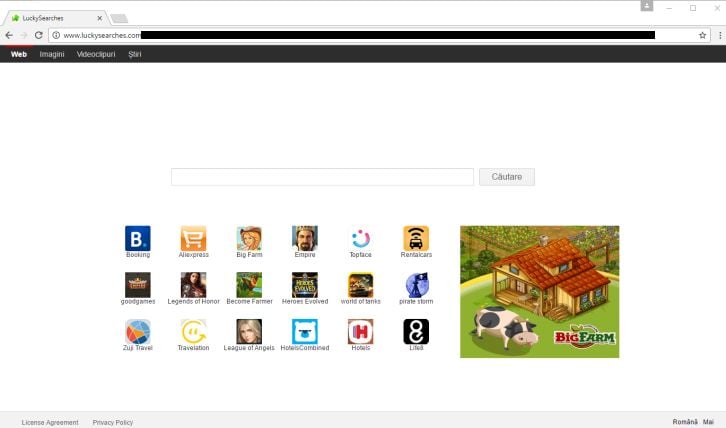
Task: Open the Big Farm advertisement banner
Action: 539,292
